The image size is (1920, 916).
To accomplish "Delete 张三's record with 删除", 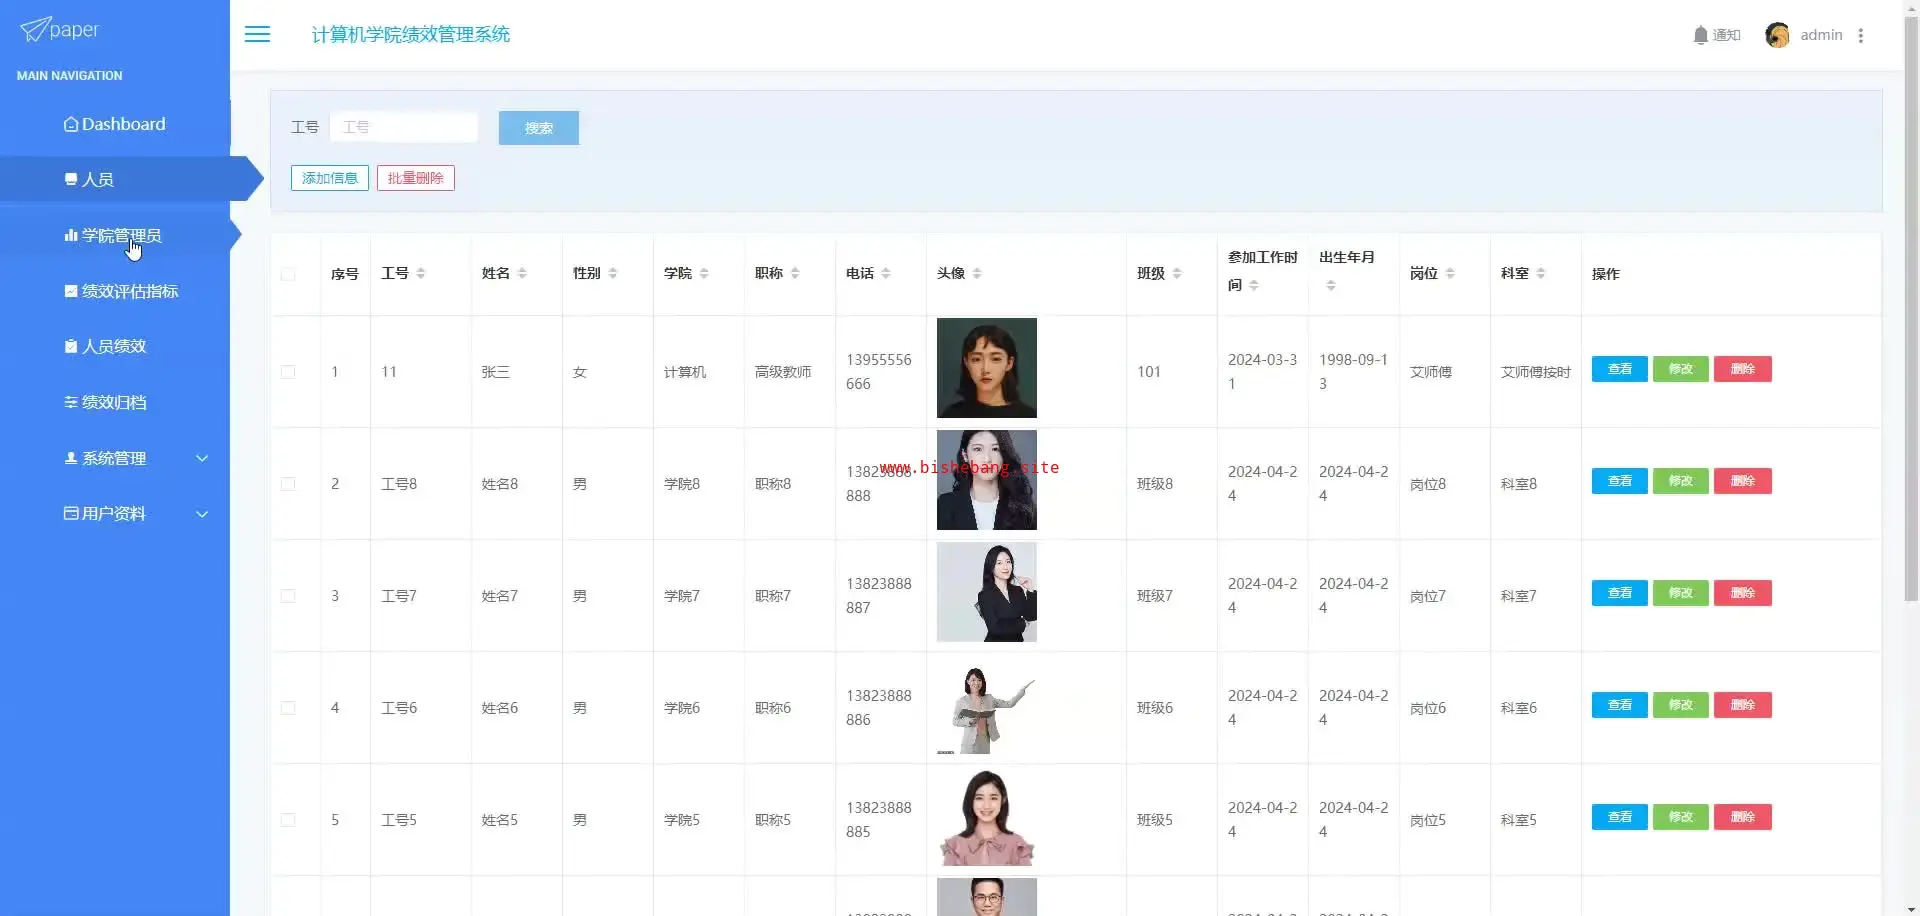I will pos(1743,369).
